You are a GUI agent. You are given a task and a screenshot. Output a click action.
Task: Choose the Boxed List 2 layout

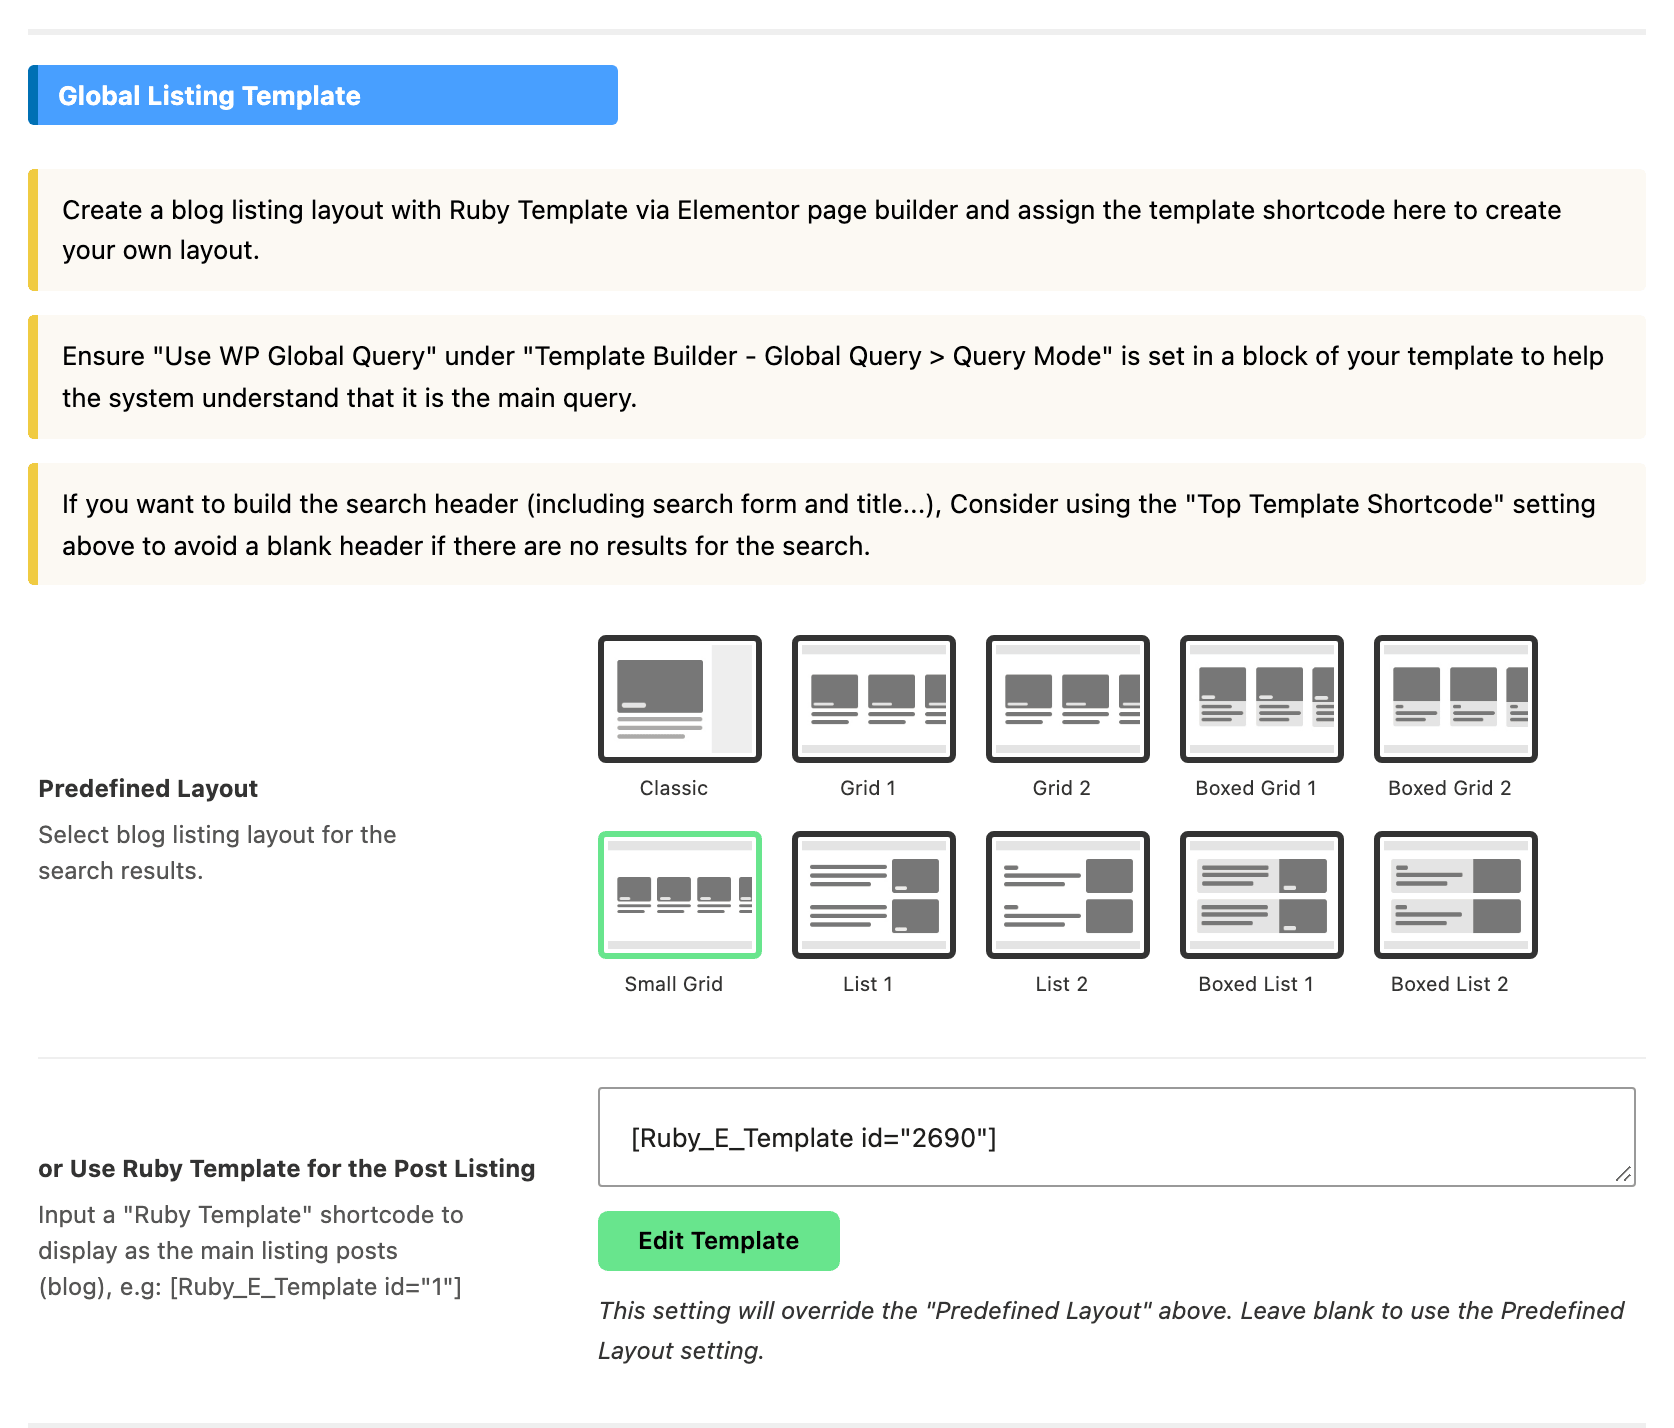pos(1456,895)
